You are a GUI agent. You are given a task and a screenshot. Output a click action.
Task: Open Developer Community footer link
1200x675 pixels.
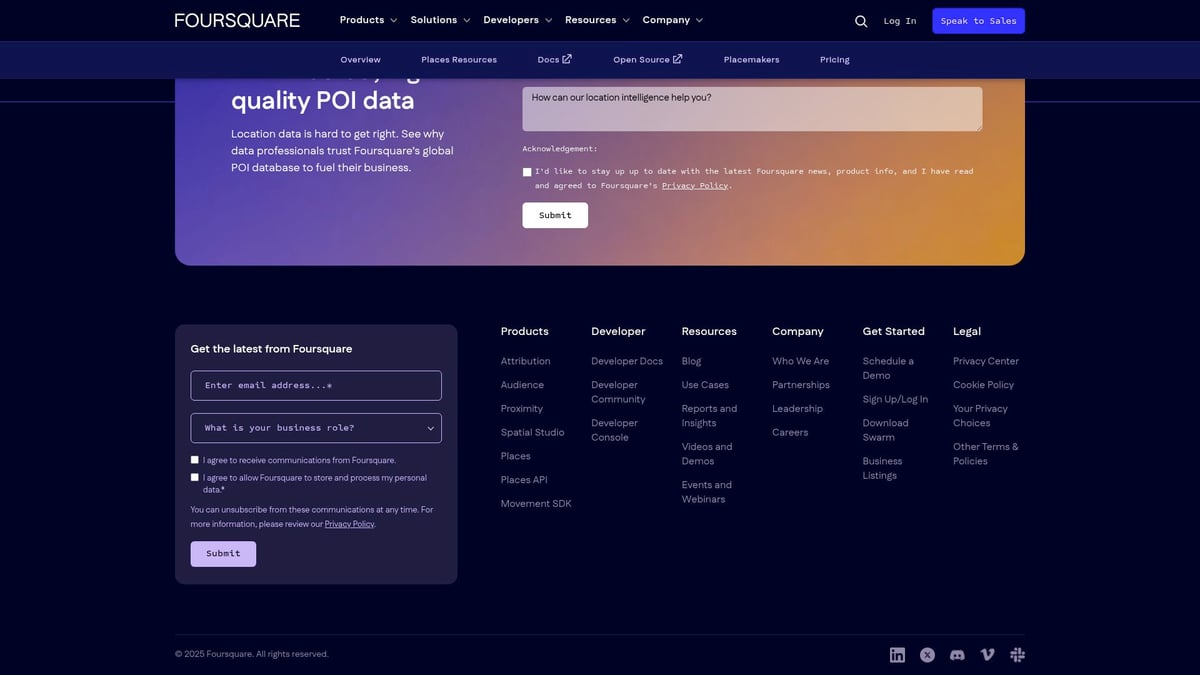pyautogui.click(x=618, y=392)
